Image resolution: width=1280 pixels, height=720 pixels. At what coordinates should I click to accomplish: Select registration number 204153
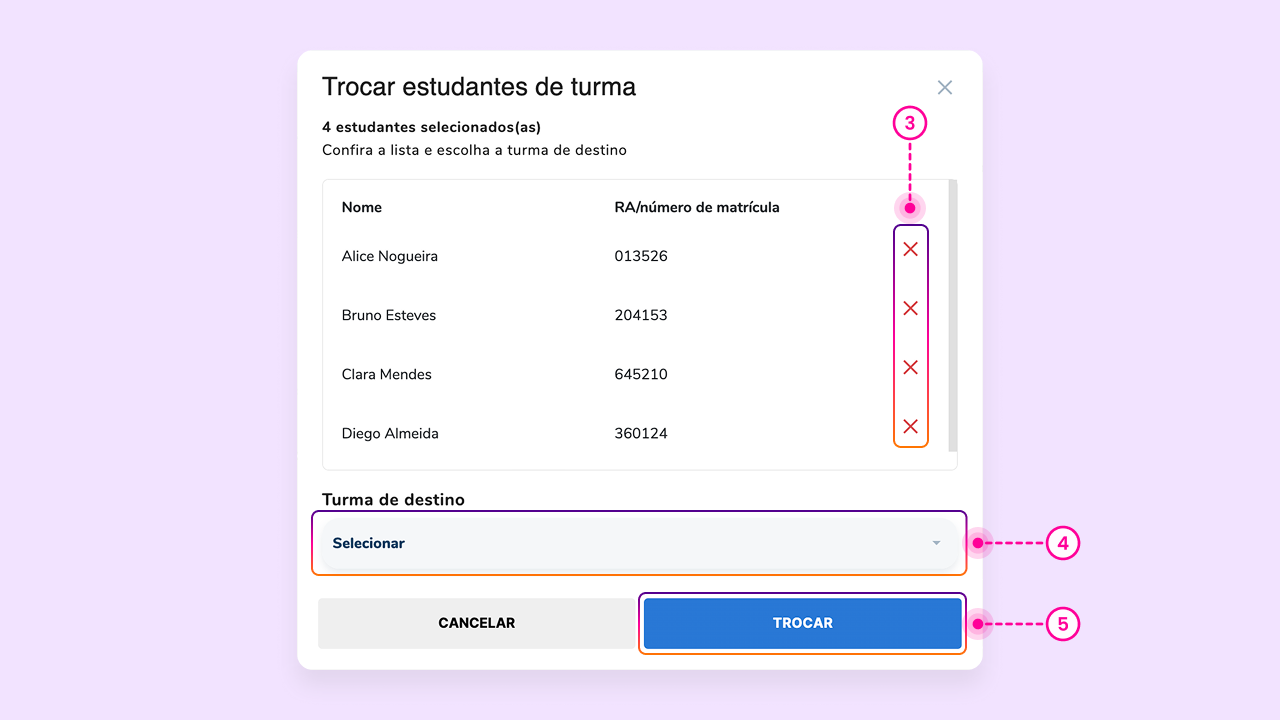click(x=641, y=315)
